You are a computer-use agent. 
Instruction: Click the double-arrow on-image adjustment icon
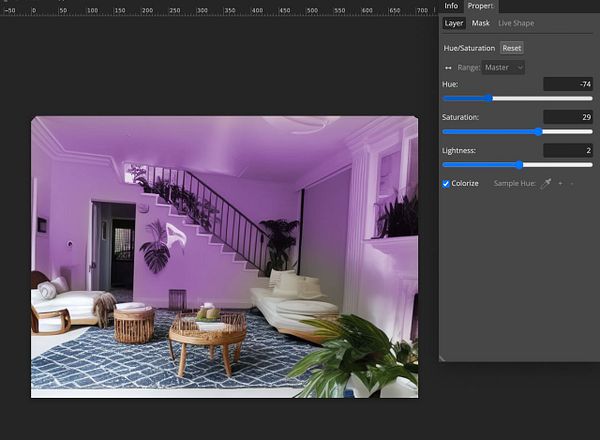(447, 67)
